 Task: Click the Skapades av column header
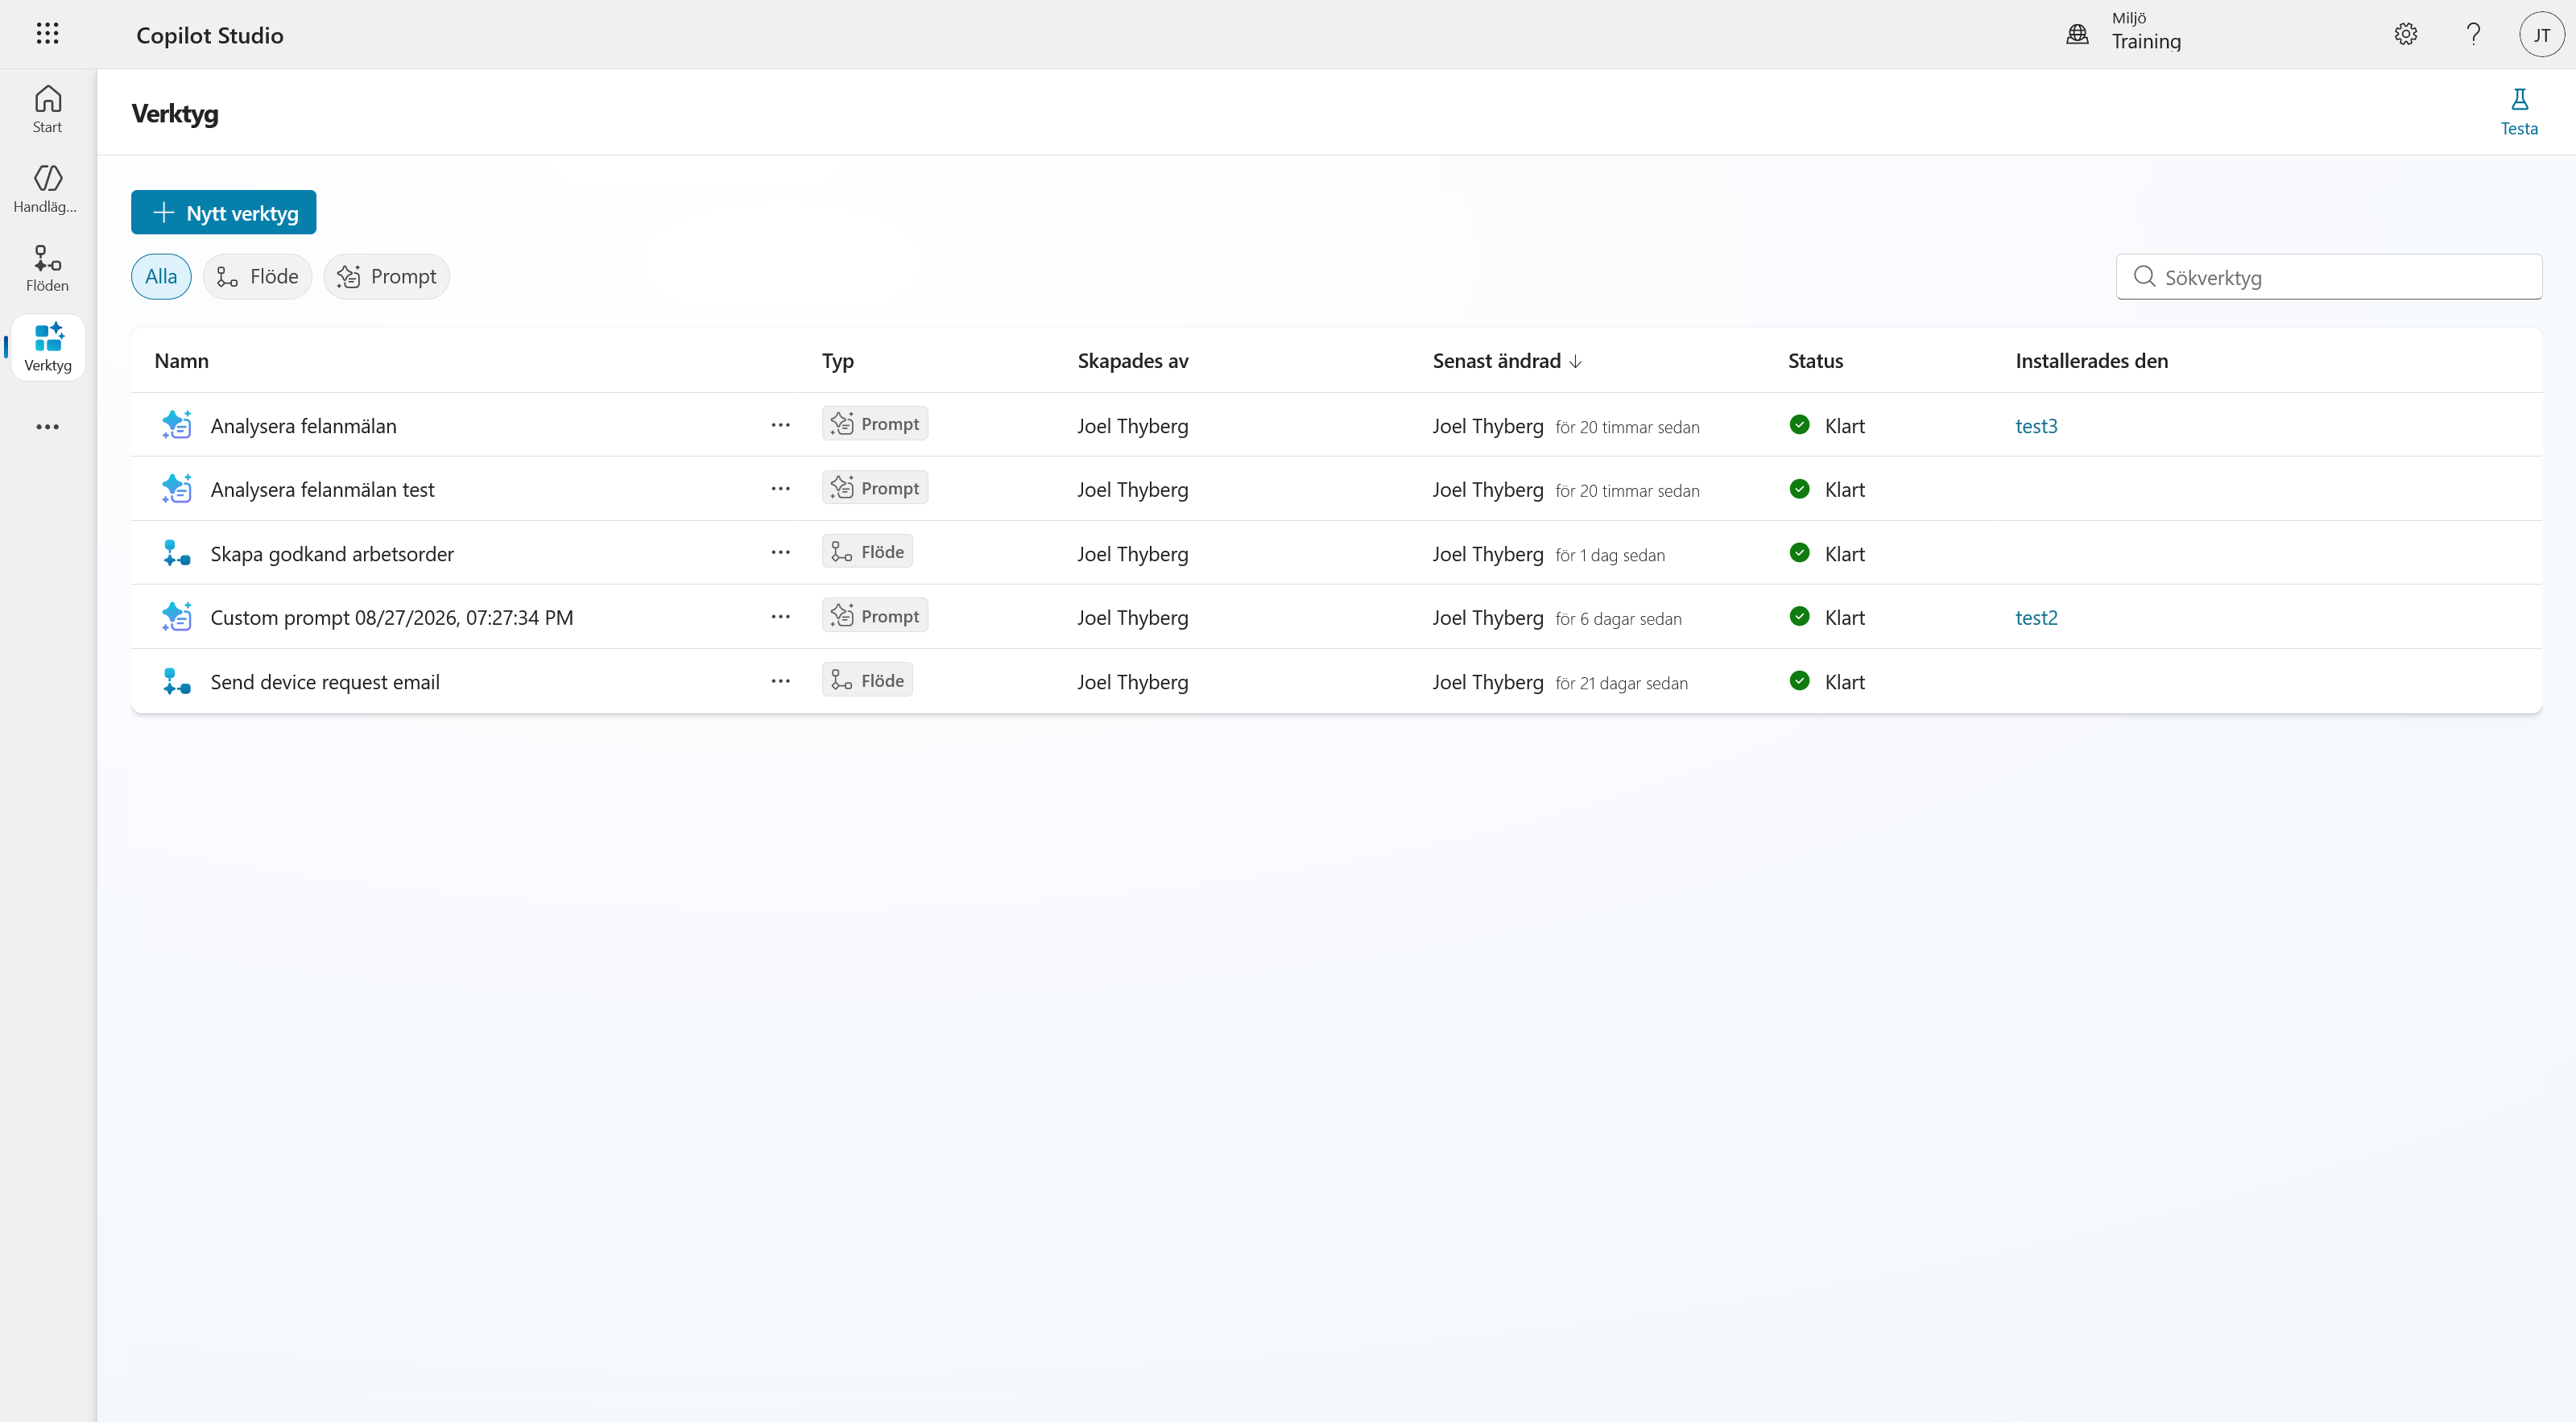coord(1133,361)
